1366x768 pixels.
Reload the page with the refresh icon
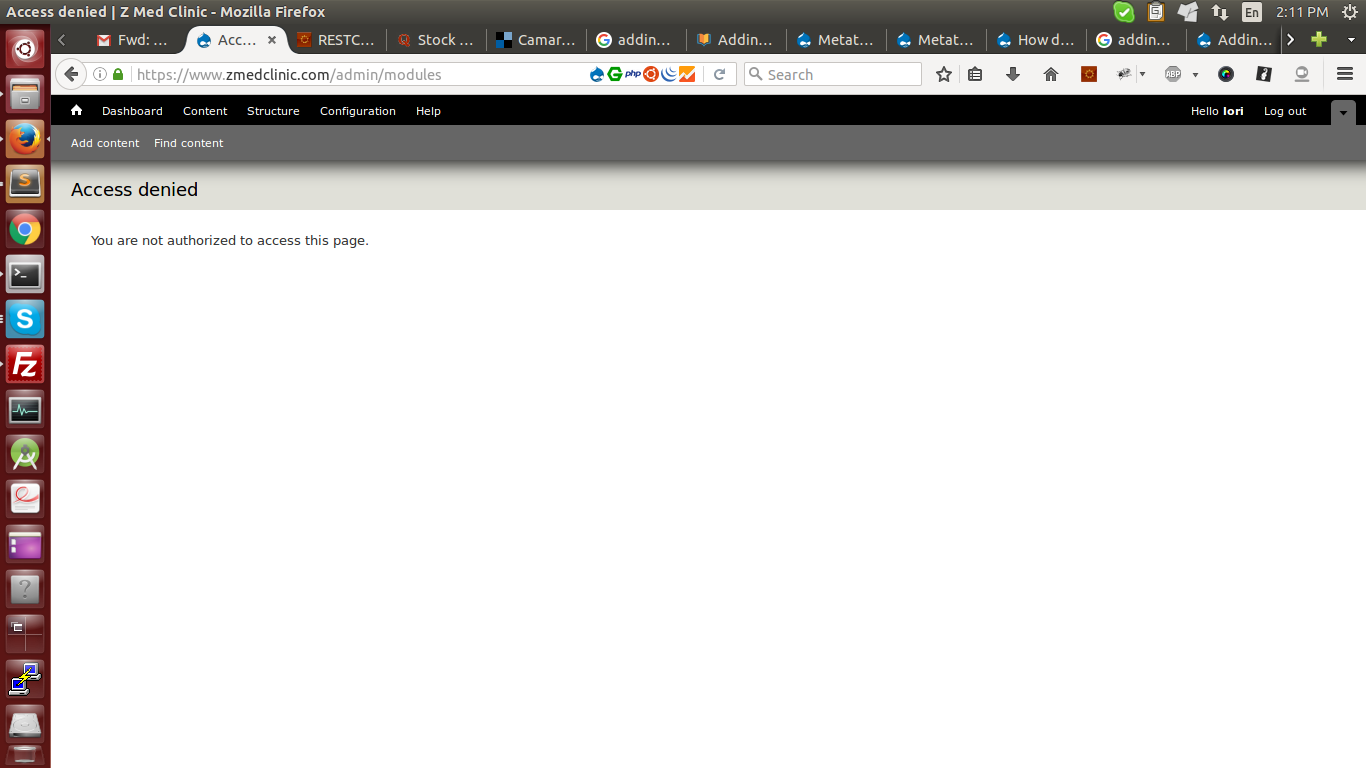coord(719,74)
